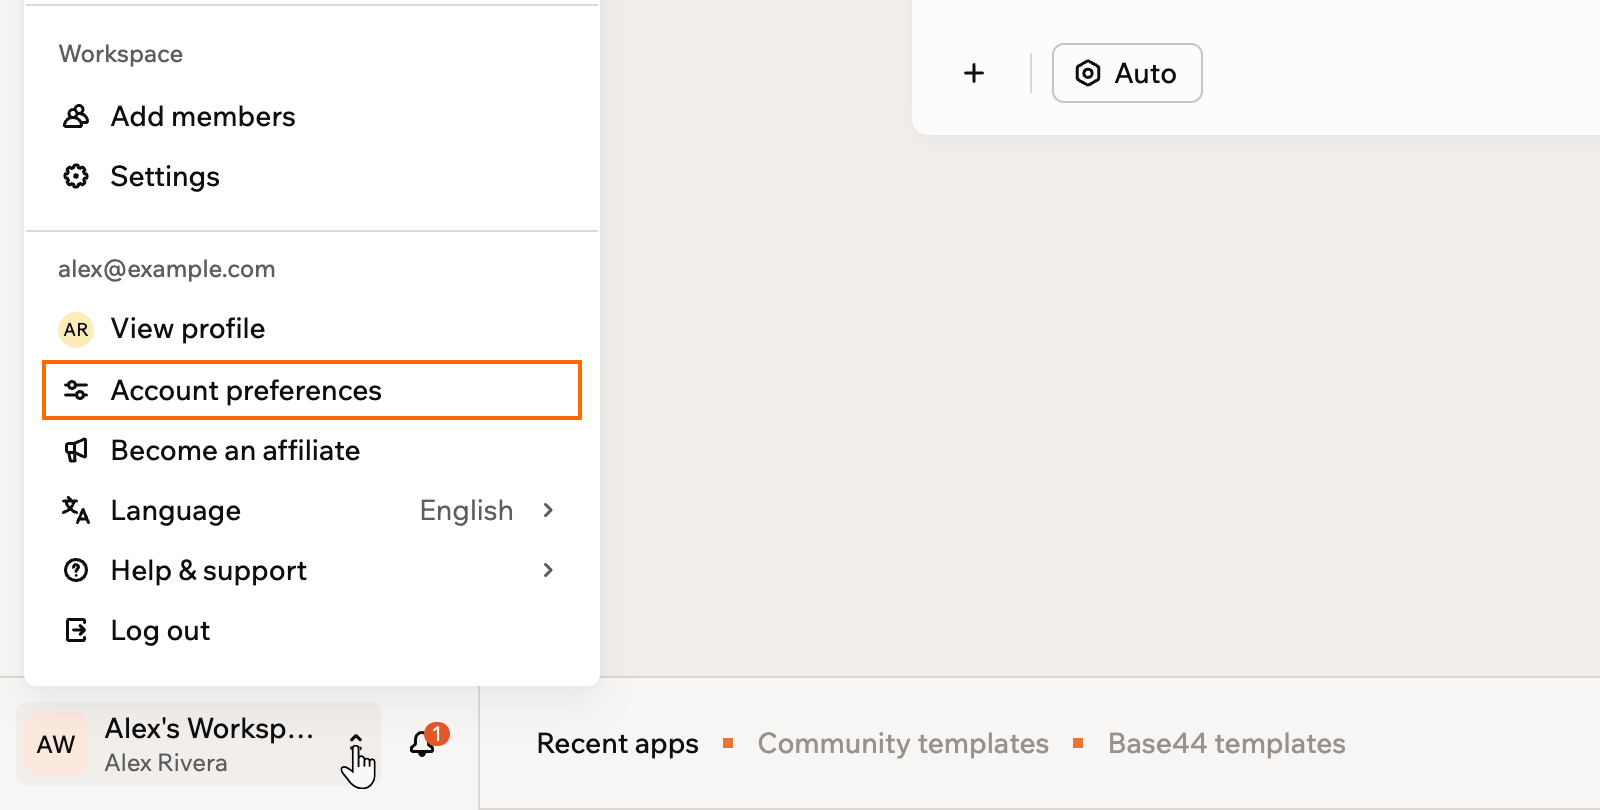
Task: Click the Add members people icon
Action: click(x=76, y=117)
